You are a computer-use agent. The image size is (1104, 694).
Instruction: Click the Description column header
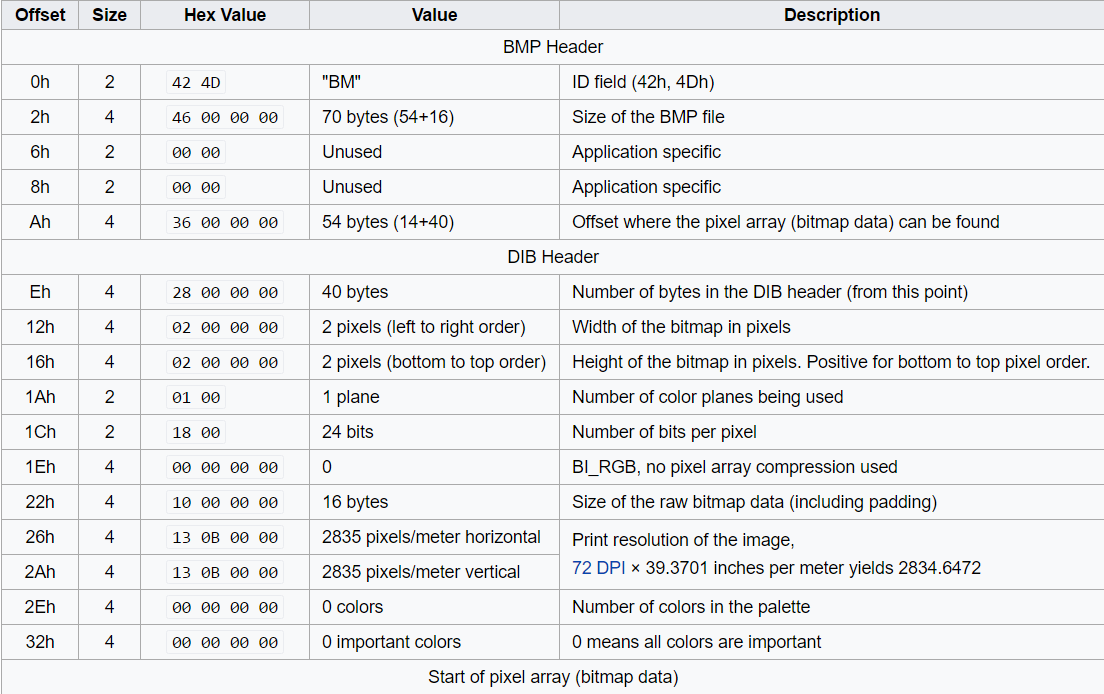[831, 15]
